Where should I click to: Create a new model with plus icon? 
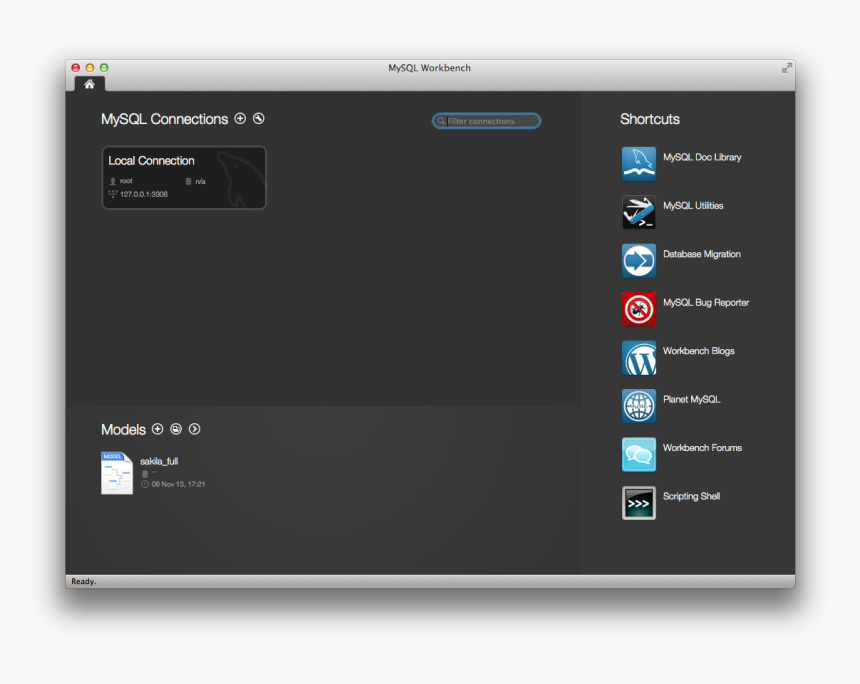coord(157,429)
